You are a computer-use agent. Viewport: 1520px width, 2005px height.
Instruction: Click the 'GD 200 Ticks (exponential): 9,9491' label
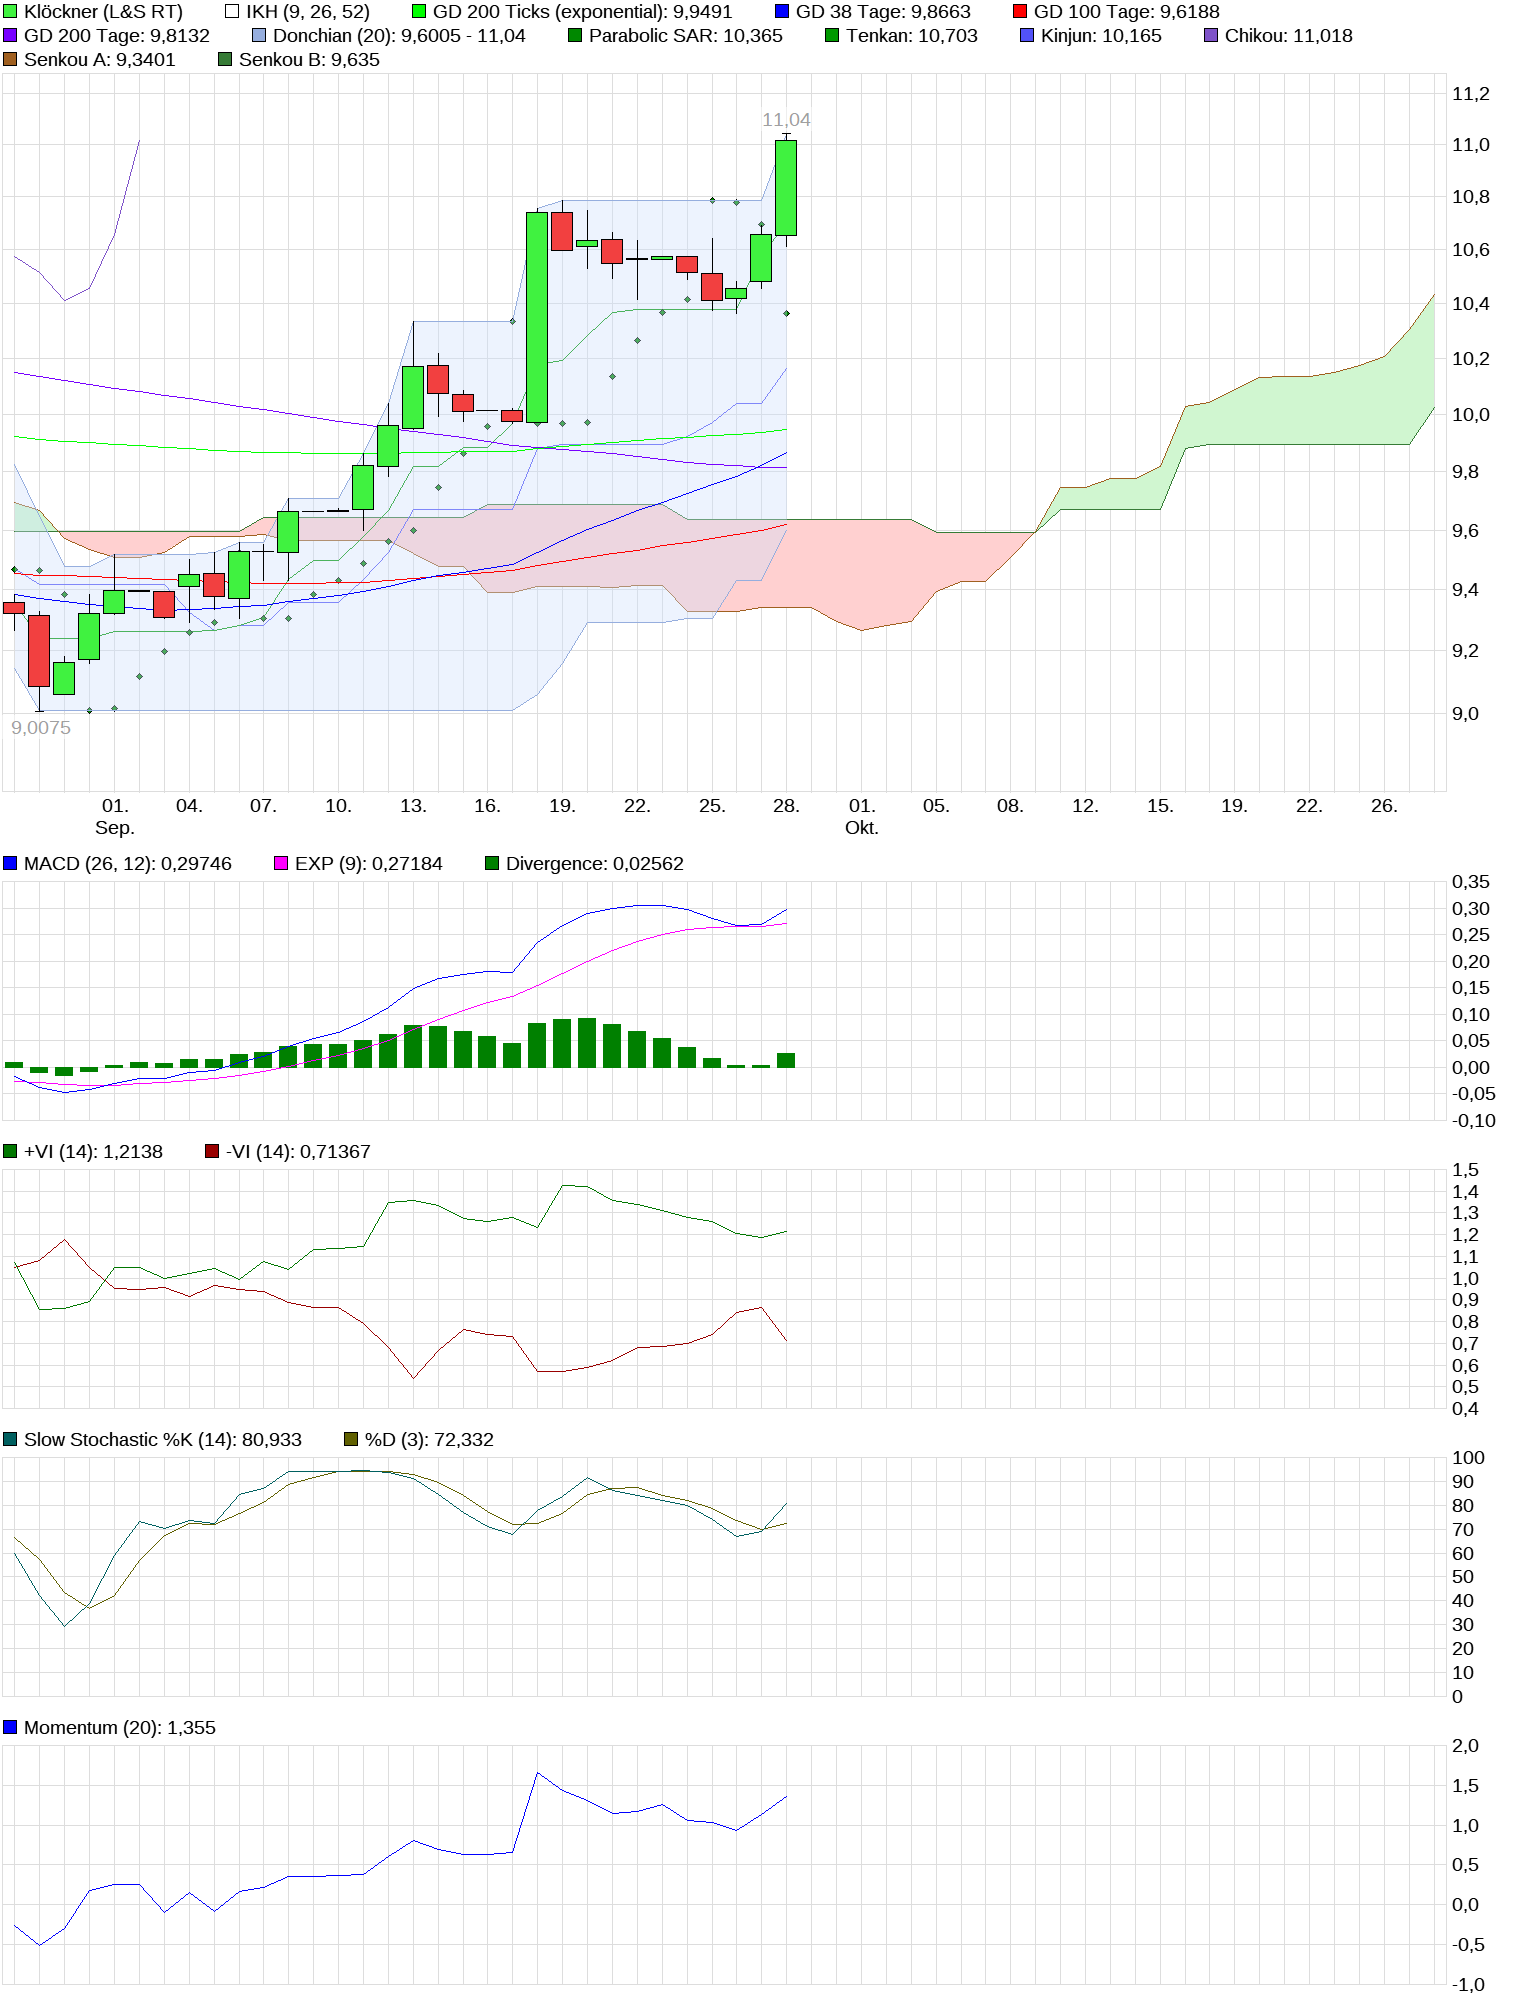[582, 12]
